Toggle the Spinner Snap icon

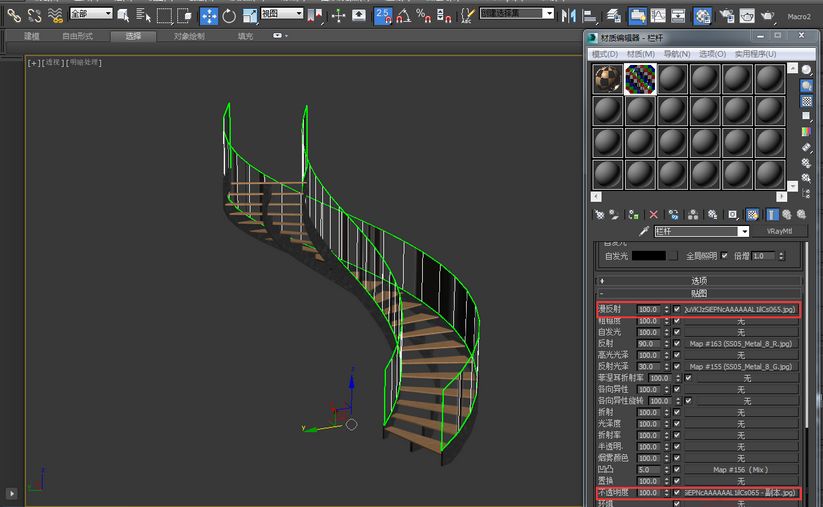[444, 16]
